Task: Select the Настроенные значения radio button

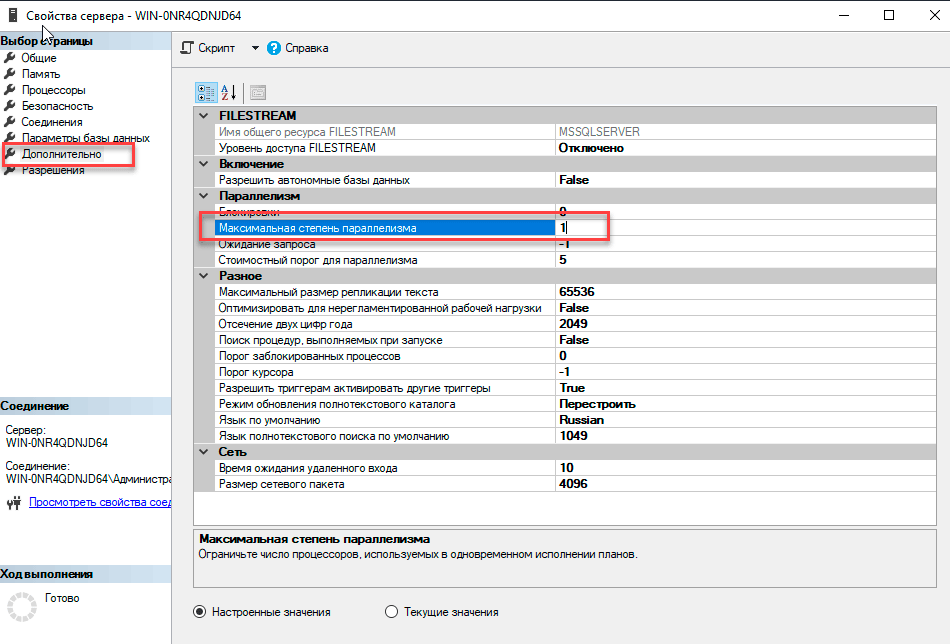Action: click(200, 612)
